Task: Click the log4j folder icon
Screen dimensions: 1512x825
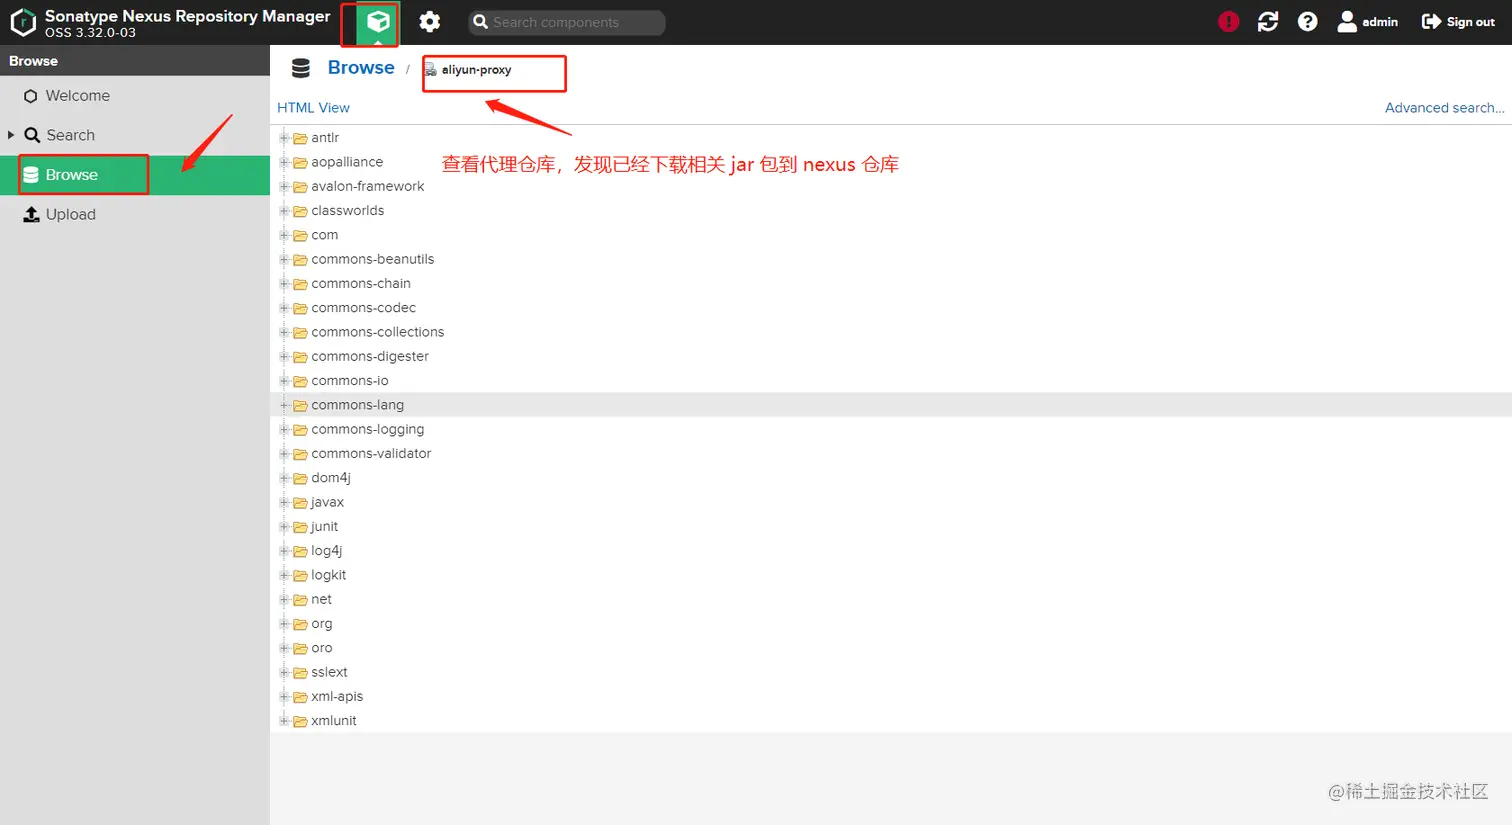Action: [300, 551]
